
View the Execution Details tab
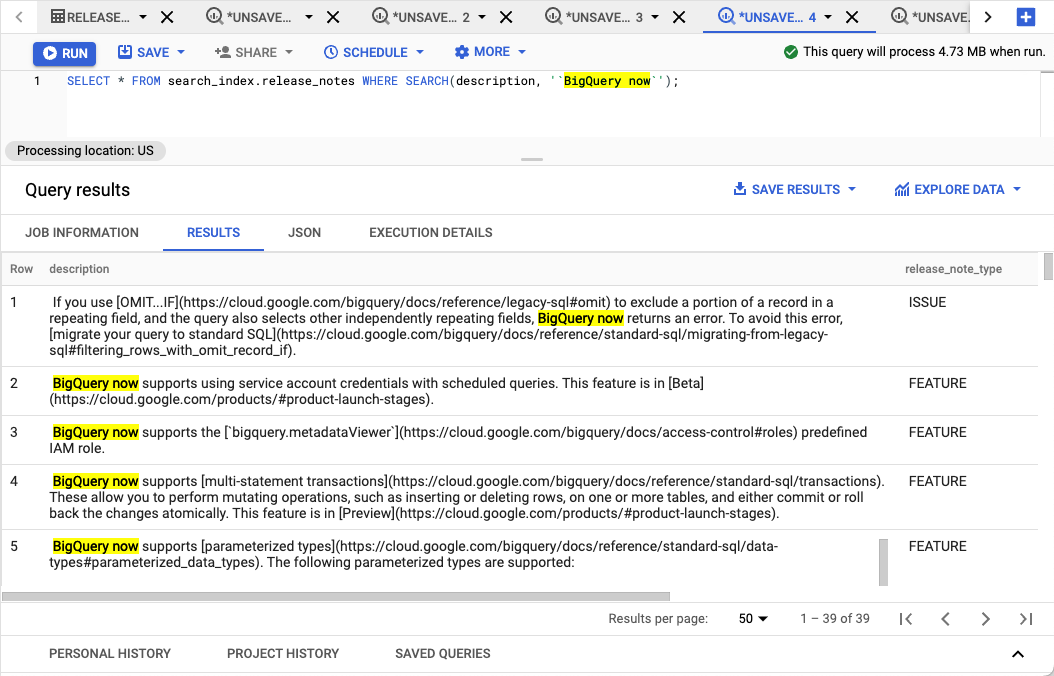(430, 232)
